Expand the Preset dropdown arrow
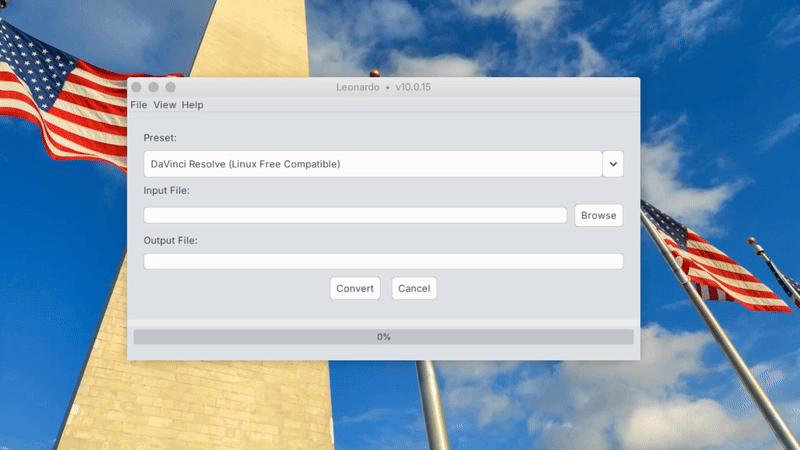Image resolution: width=800 pixels, height=450 pixels. pos(613,164)
